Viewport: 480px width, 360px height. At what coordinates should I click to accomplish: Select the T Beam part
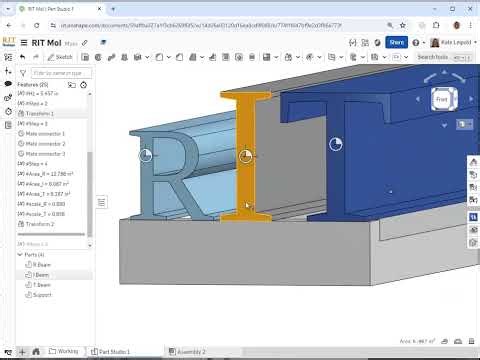pos(53,285)
